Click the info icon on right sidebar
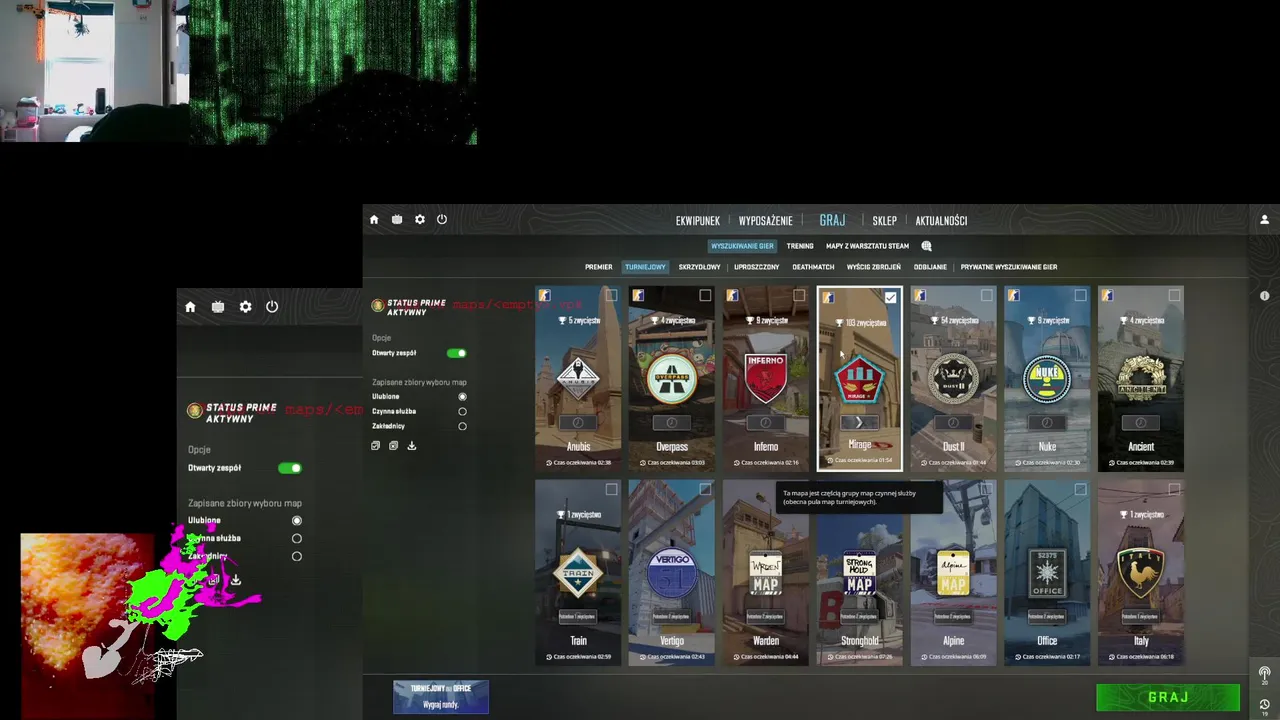 coord(1264,296)
